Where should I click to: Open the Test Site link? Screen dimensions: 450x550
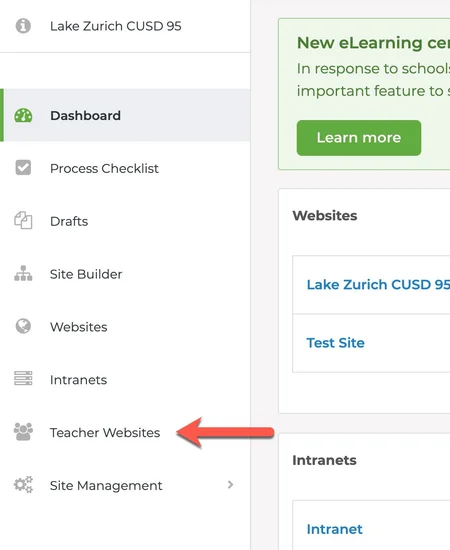pyautogui.click(x=335, y=343)
